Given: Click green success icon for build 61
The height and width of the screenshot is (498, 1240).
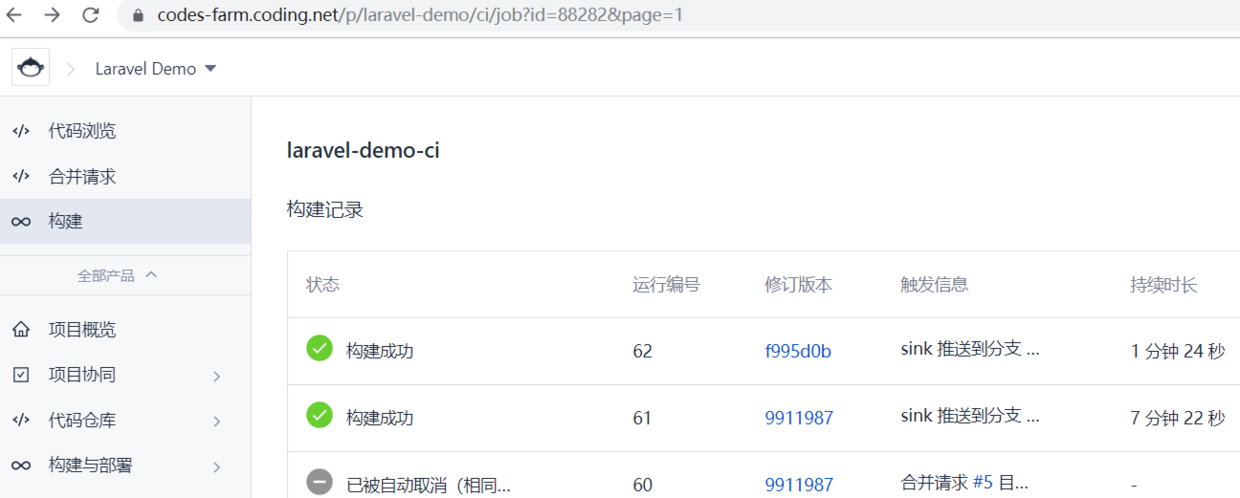Looking at the screenshot, I should pos(319,414).
